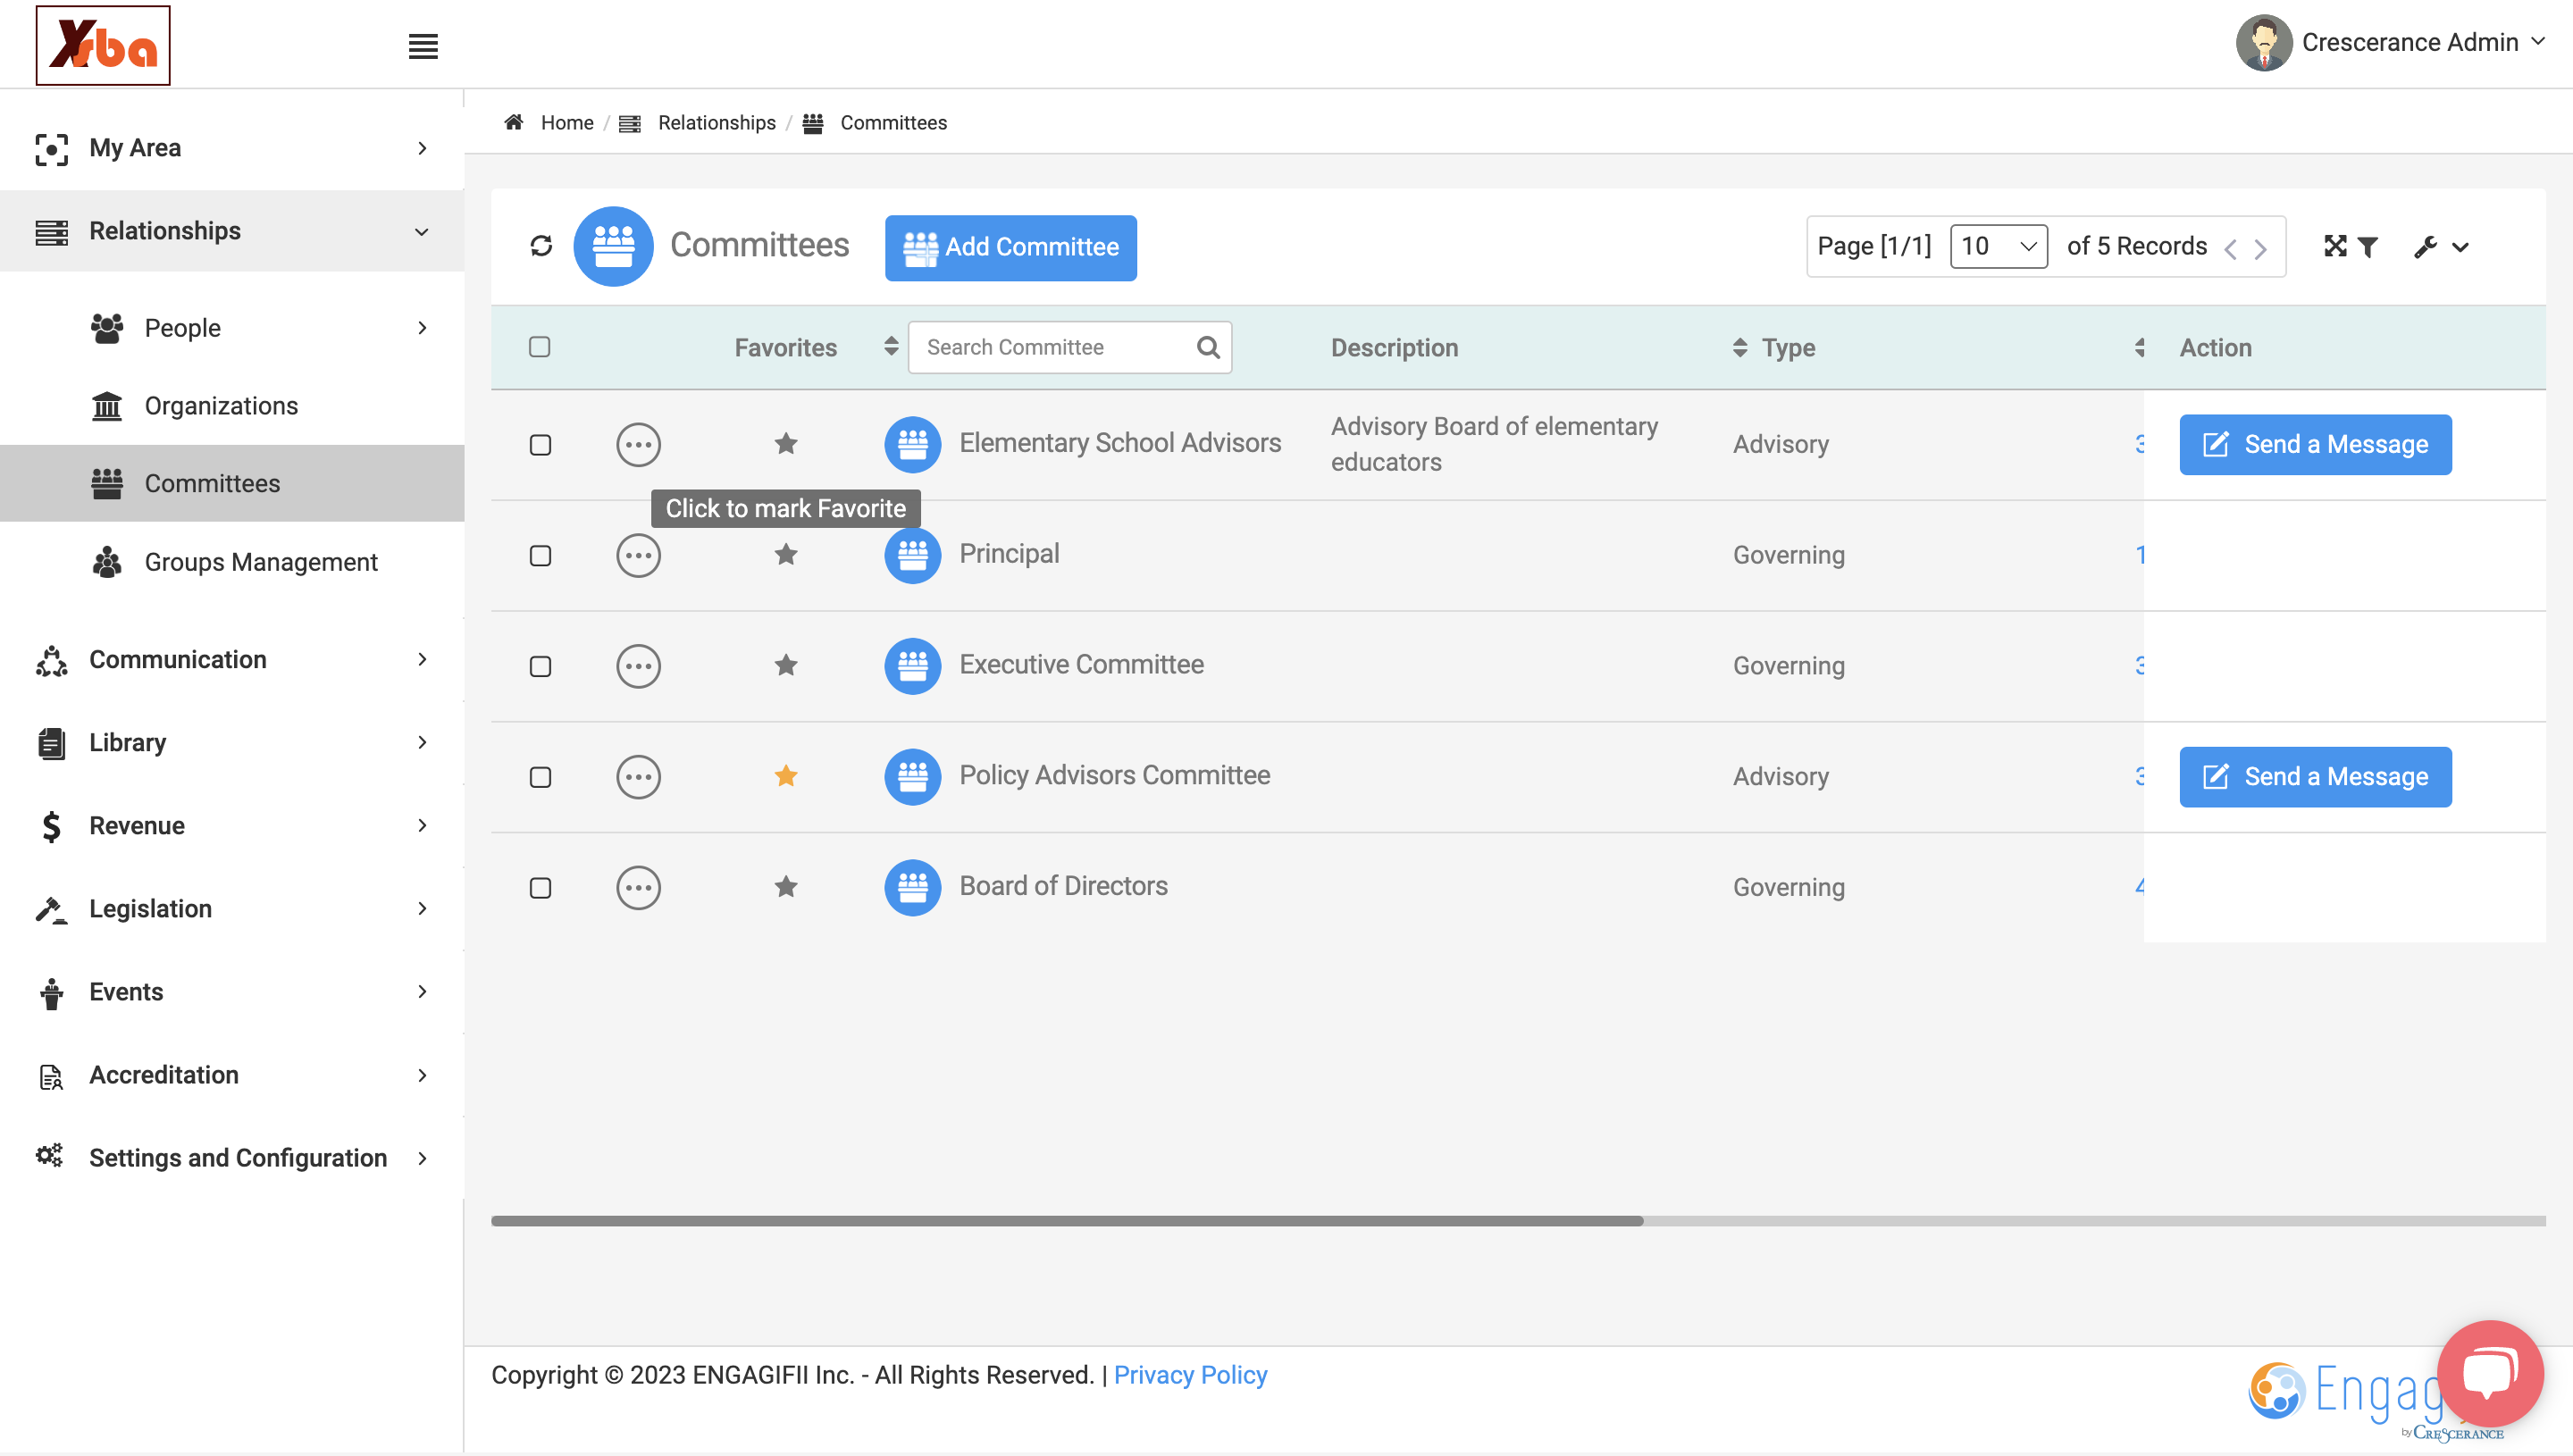Click the Xba logo
Image resolution: width=2573 pixels, height=1456 pixels.
click(x=103, y=45)
